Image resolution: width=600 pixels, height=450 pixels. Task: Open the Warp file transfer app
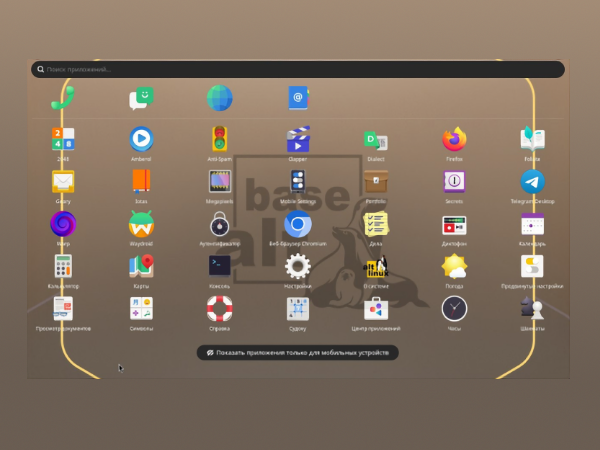[x=63, y=224]
